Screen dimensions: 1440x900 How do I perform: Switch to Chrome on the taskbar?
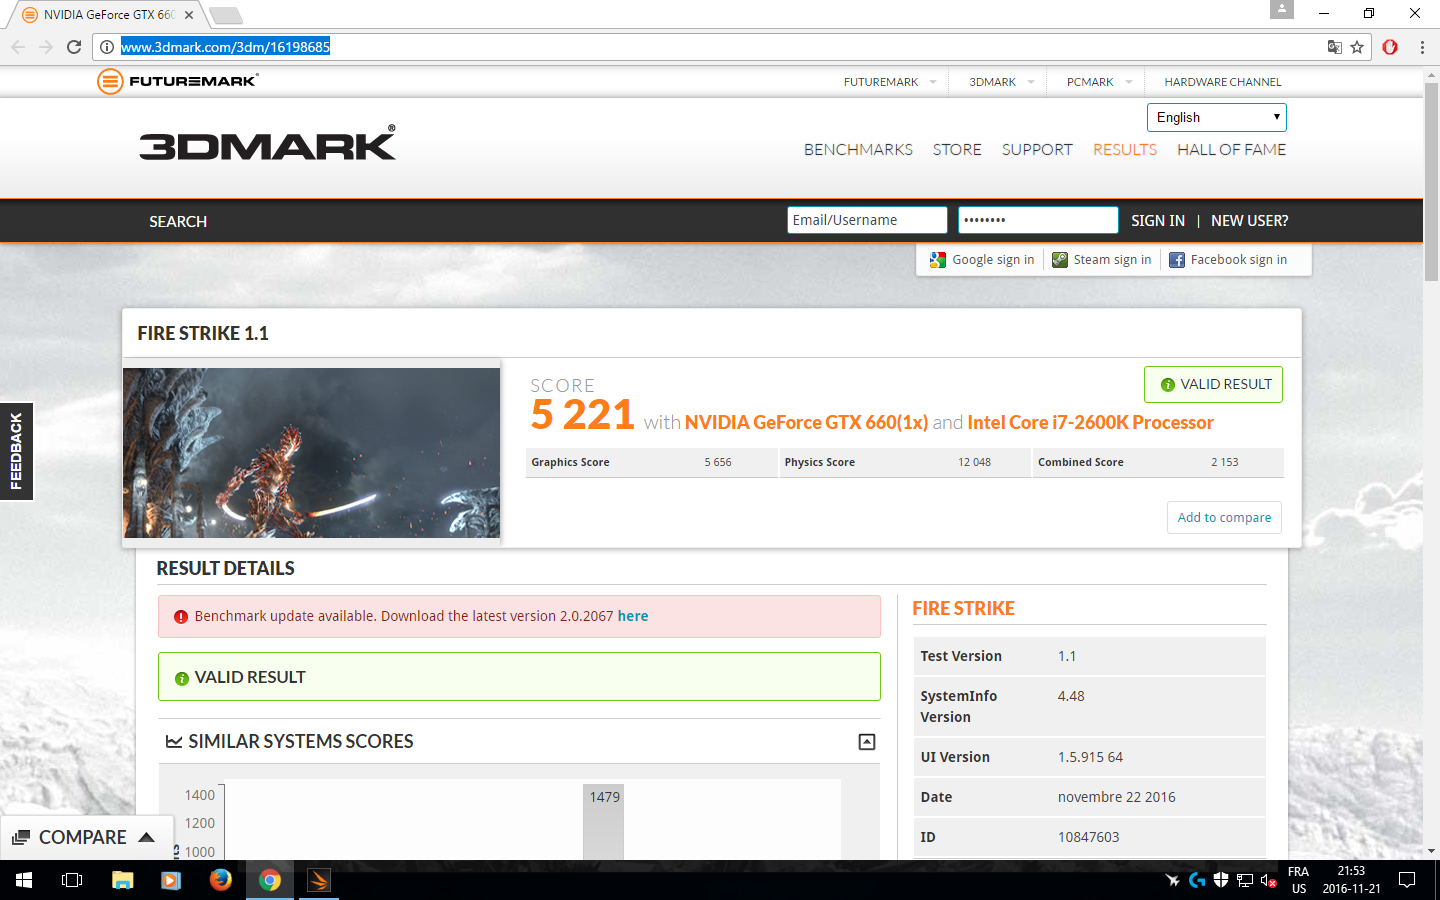[270, 880]
